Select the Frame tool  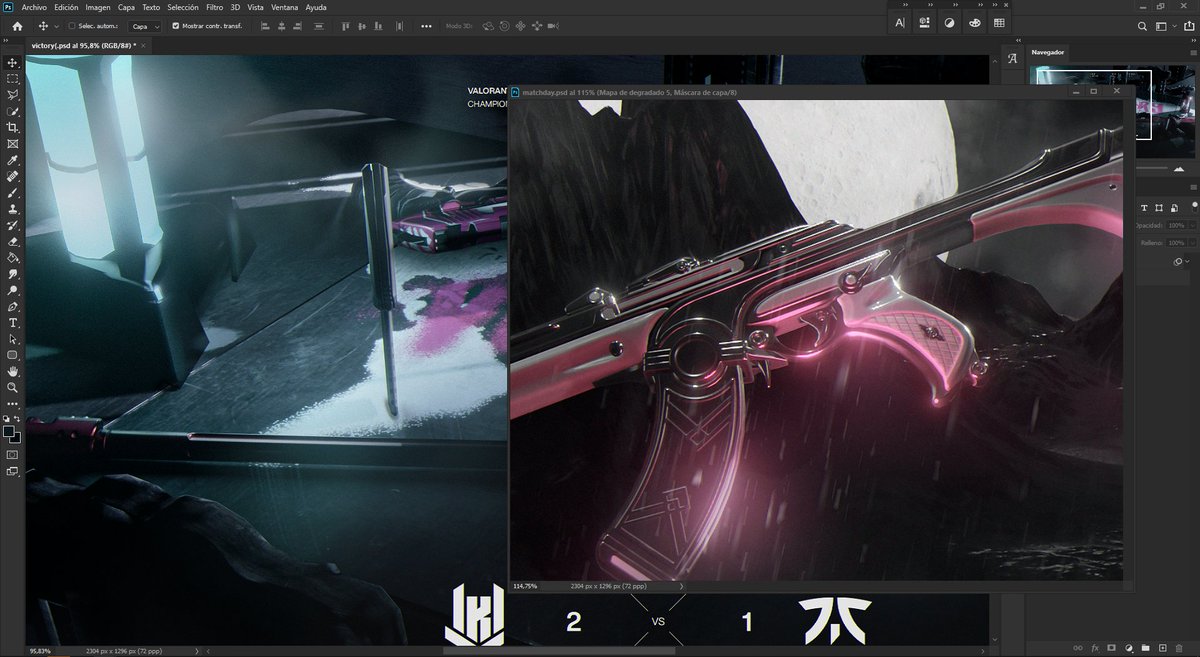[x=13, y=144]
